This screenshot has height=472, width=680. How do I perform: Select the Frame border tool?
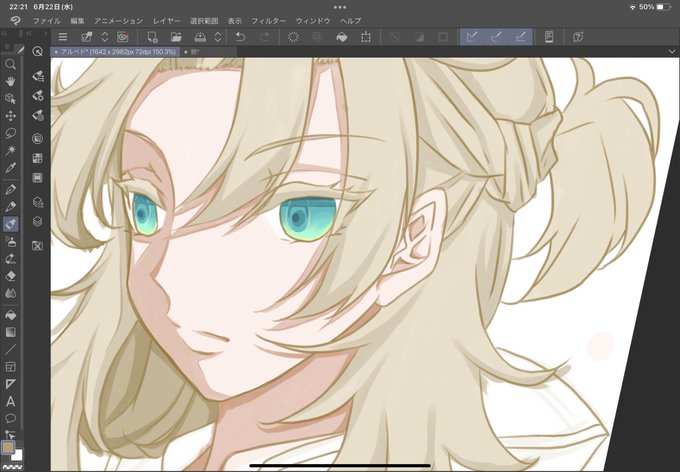tap(10, 367)
